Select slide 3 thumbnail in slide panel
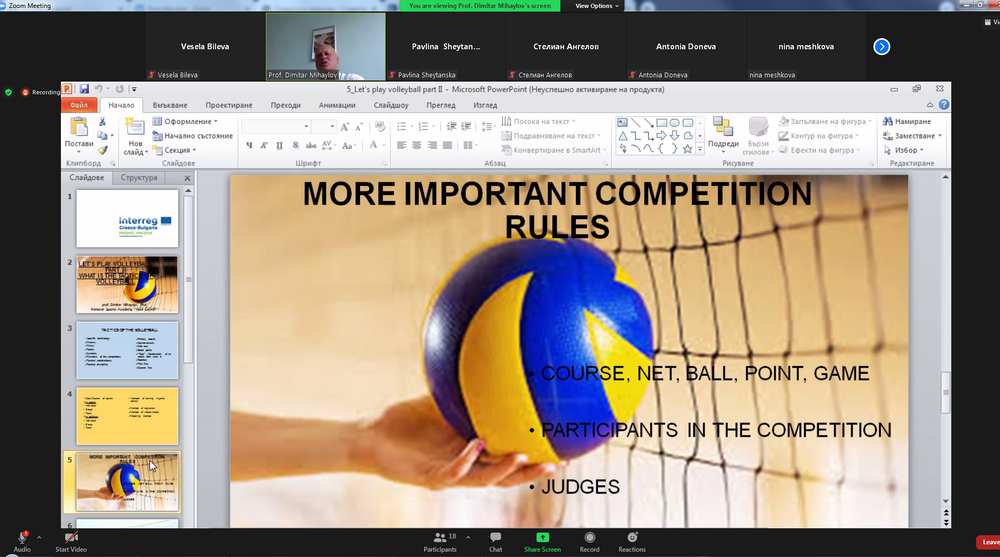 pyautogui.click(x=127, y=350)
